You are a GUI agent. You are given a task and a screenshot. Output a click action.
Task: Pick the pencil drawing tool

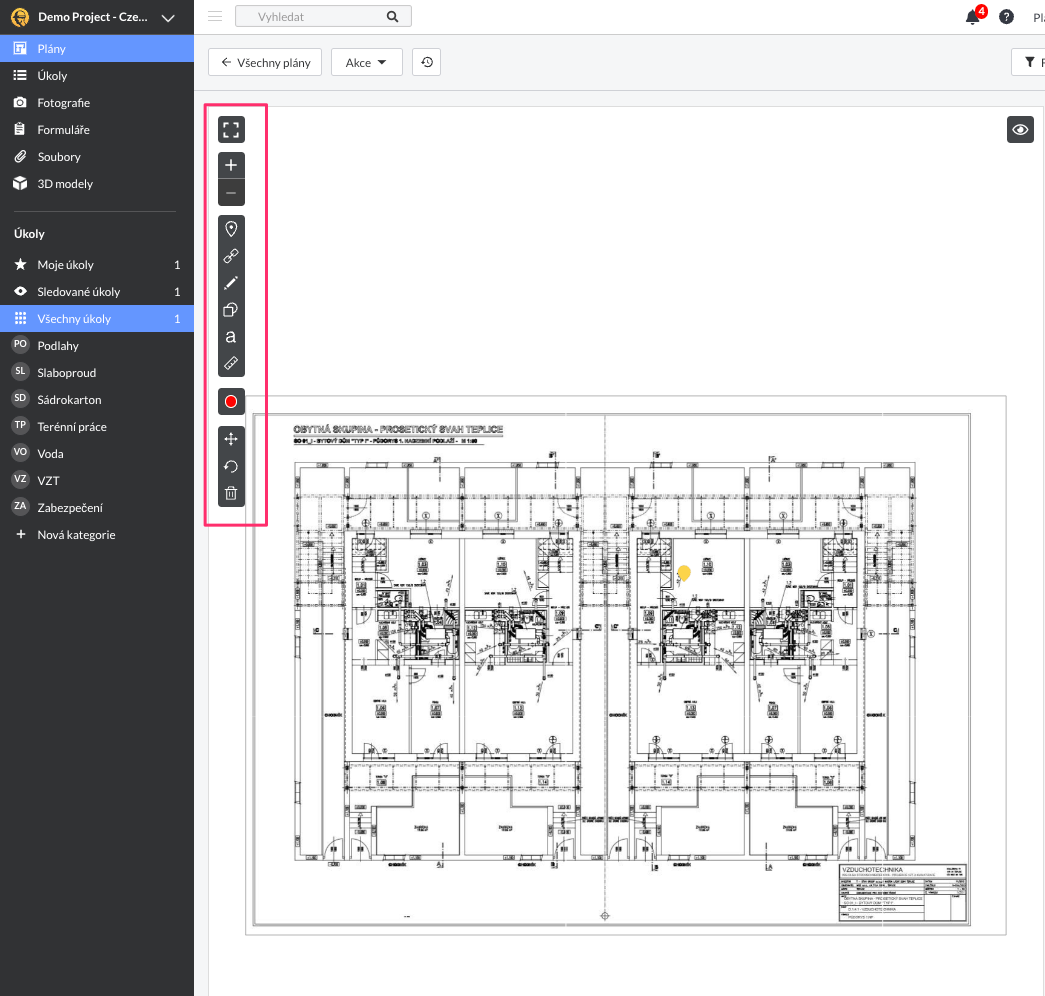231,283
